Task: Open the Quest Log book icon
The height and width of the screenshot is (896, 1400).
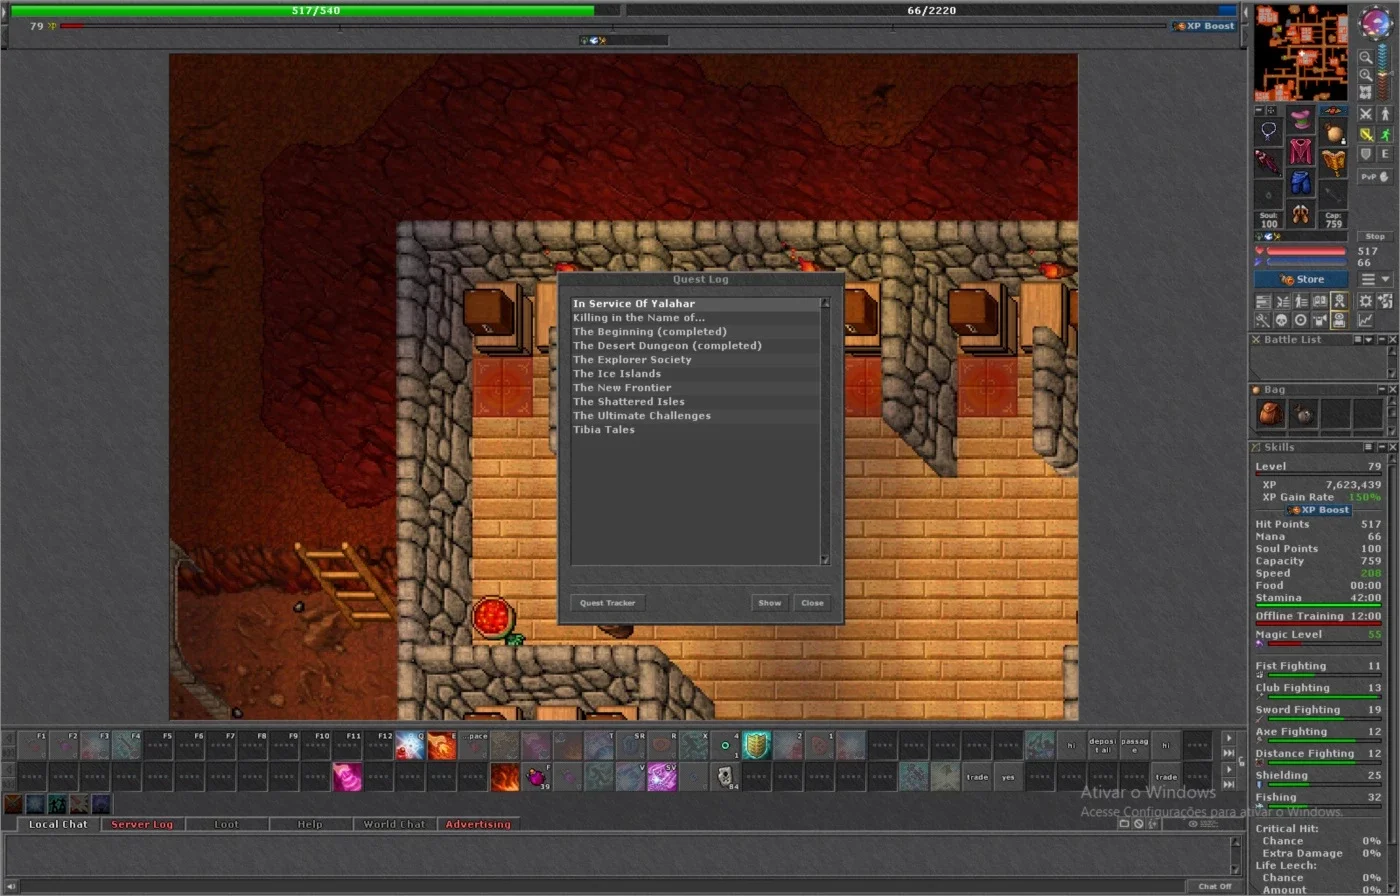Action: tap(1320, 302)
